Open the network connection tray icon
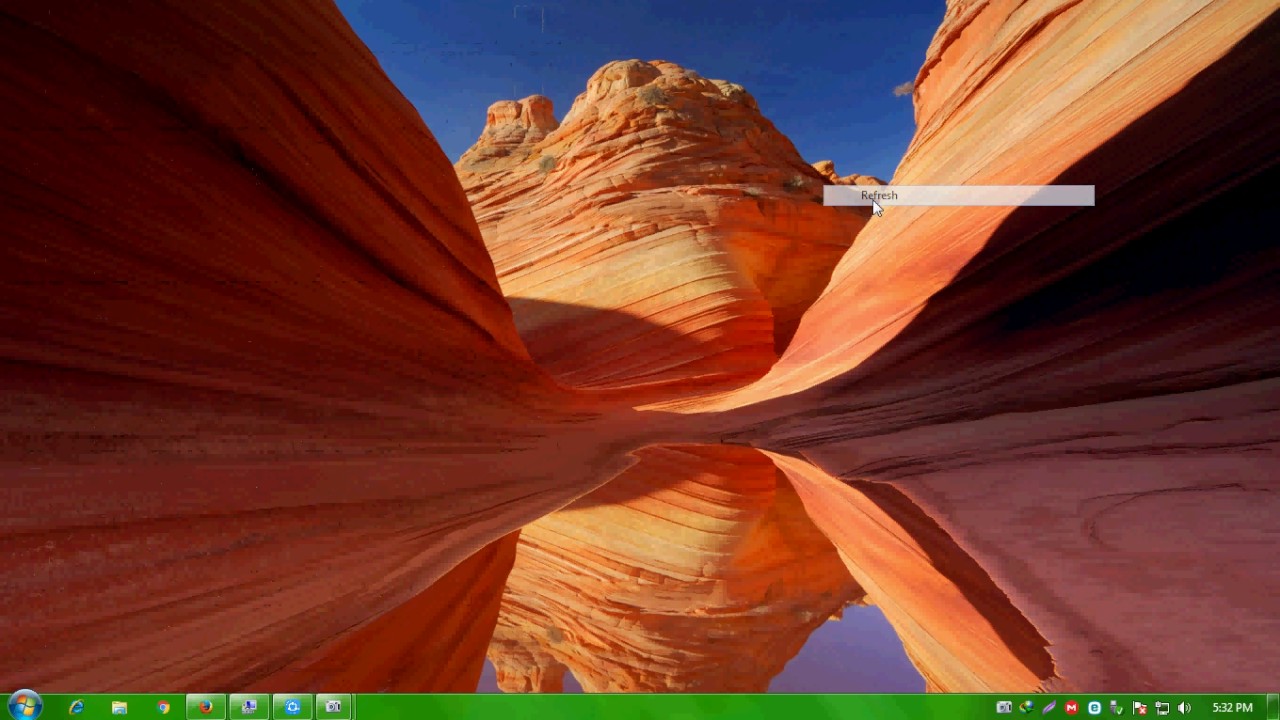 tap(1161, 708)
